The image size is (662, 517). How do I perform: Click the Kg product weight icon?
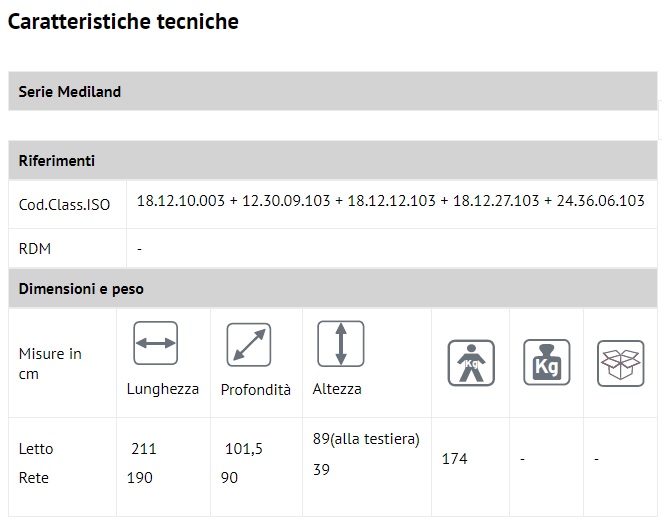(x=547, y=362)
